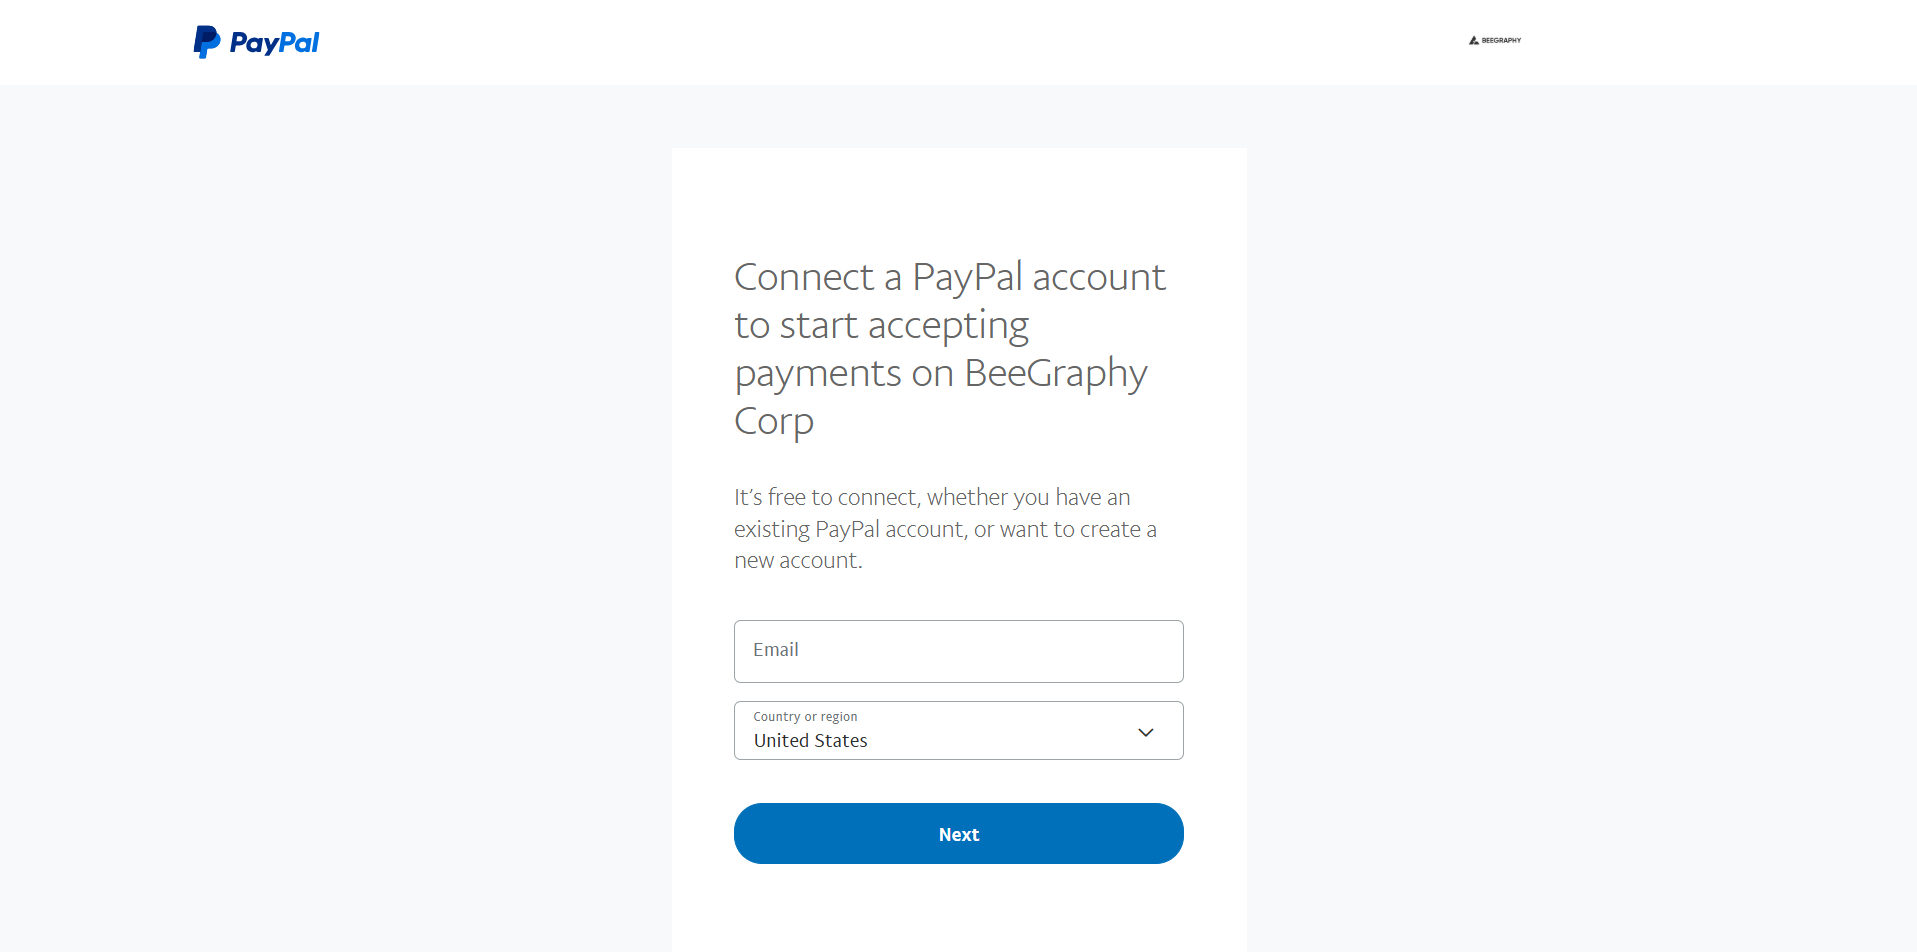Click the Email placeholder label
Screen dimensions: 1917x952
[x=776, y=650]
